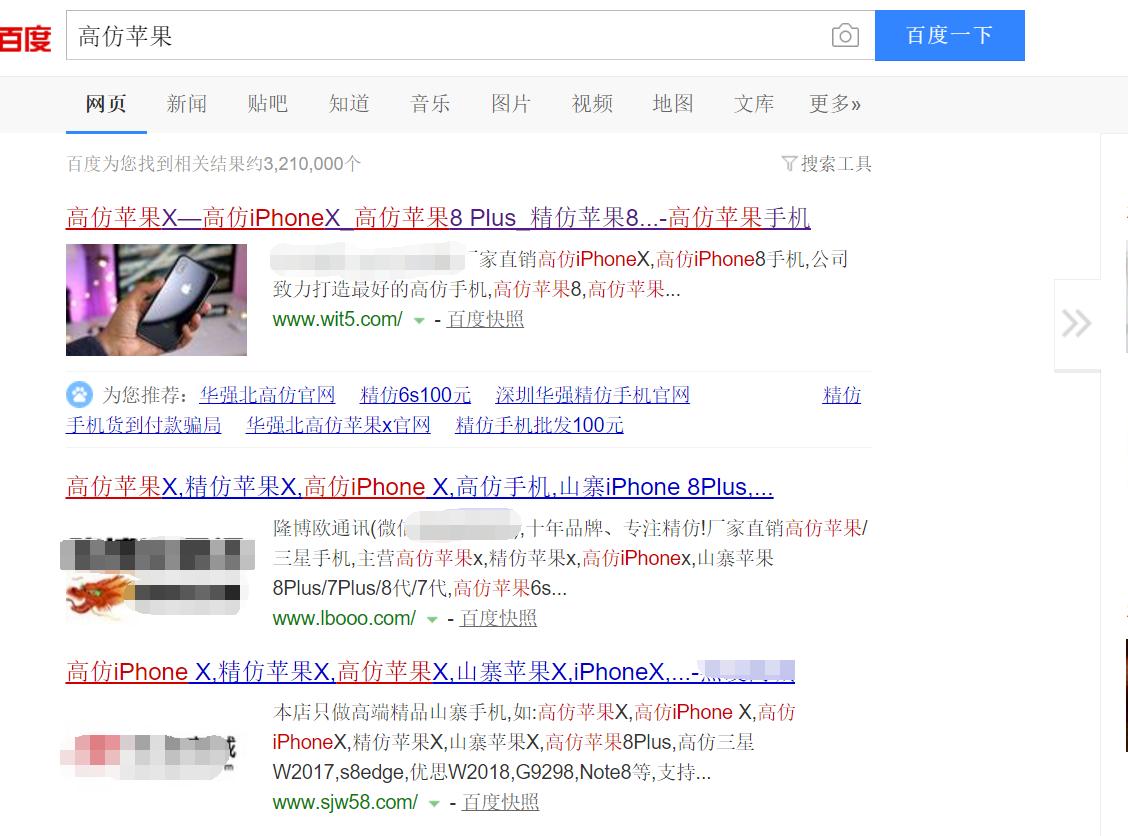Expand the right side panel double-chevron

(x=1077, y=322)
